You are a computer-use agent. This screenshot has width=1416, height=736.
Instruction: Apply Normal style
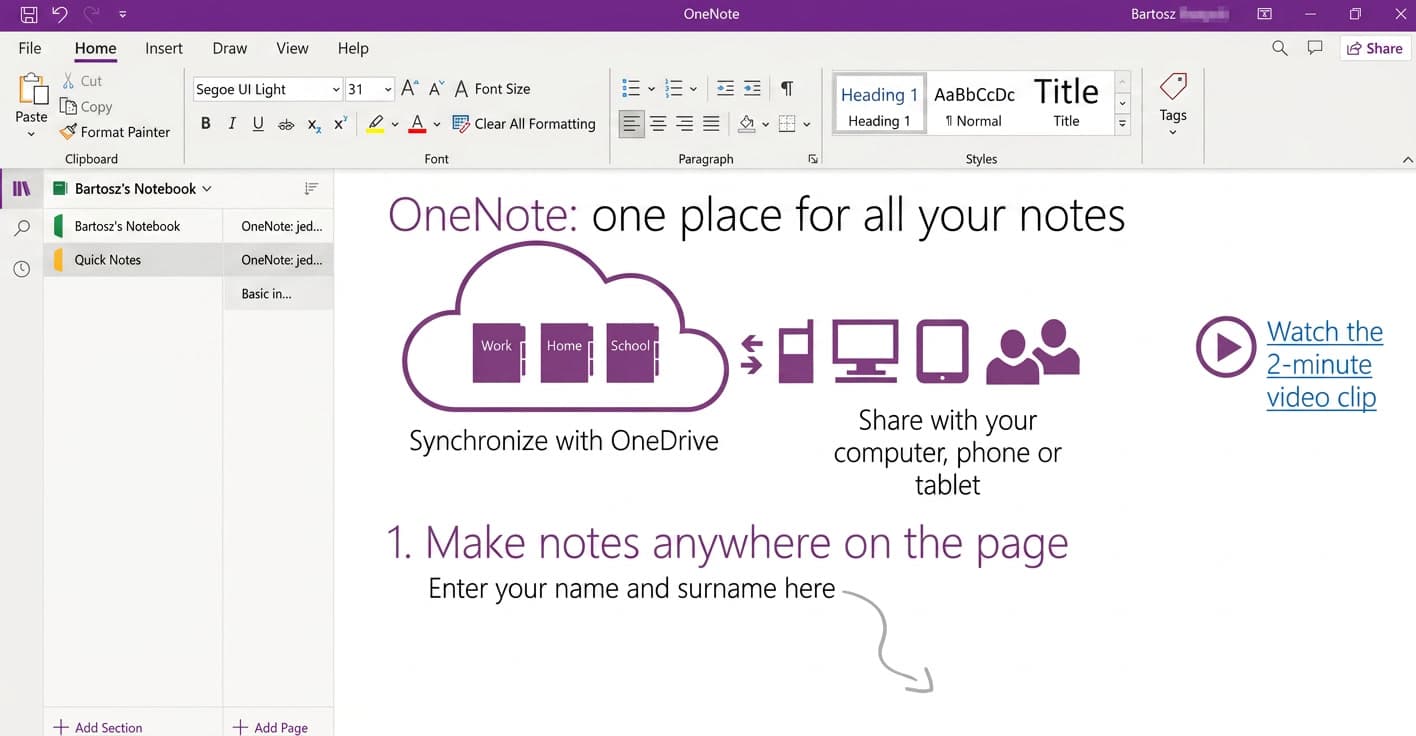pyautogui.click(x=974, y=104)
